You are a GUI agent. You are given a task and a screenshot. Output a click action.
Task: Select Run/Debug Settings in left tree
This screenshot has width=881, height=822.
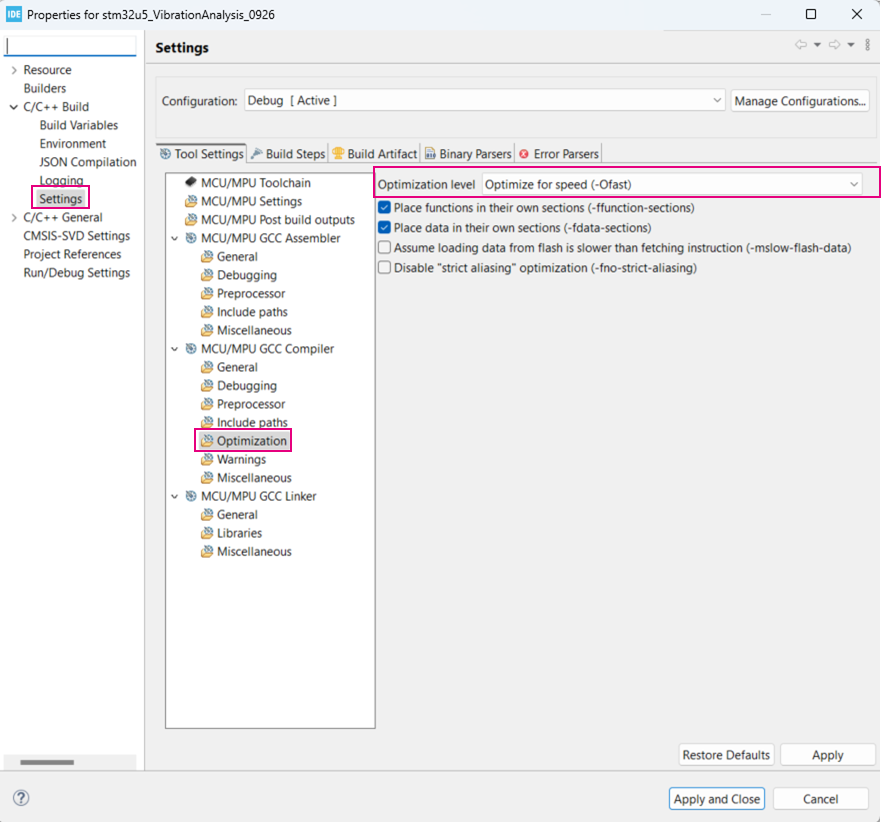point(76,273)
